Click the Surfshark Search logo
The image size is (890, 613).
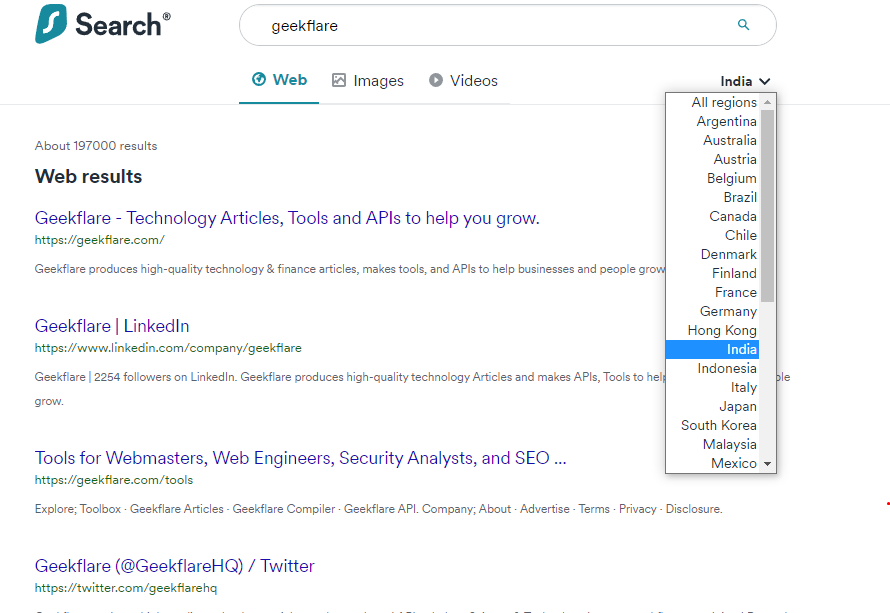click(x=103, y=25)
